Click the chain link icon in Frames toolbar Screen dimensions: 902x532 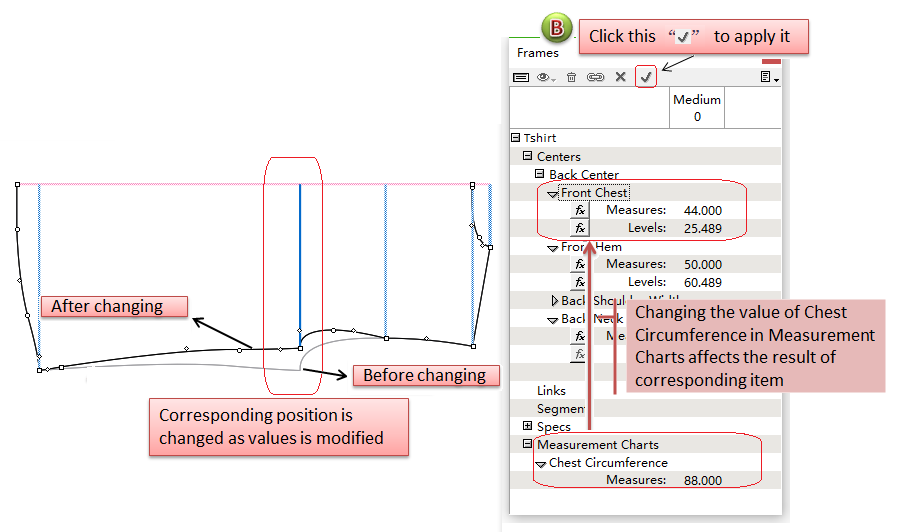click(596, 76)
